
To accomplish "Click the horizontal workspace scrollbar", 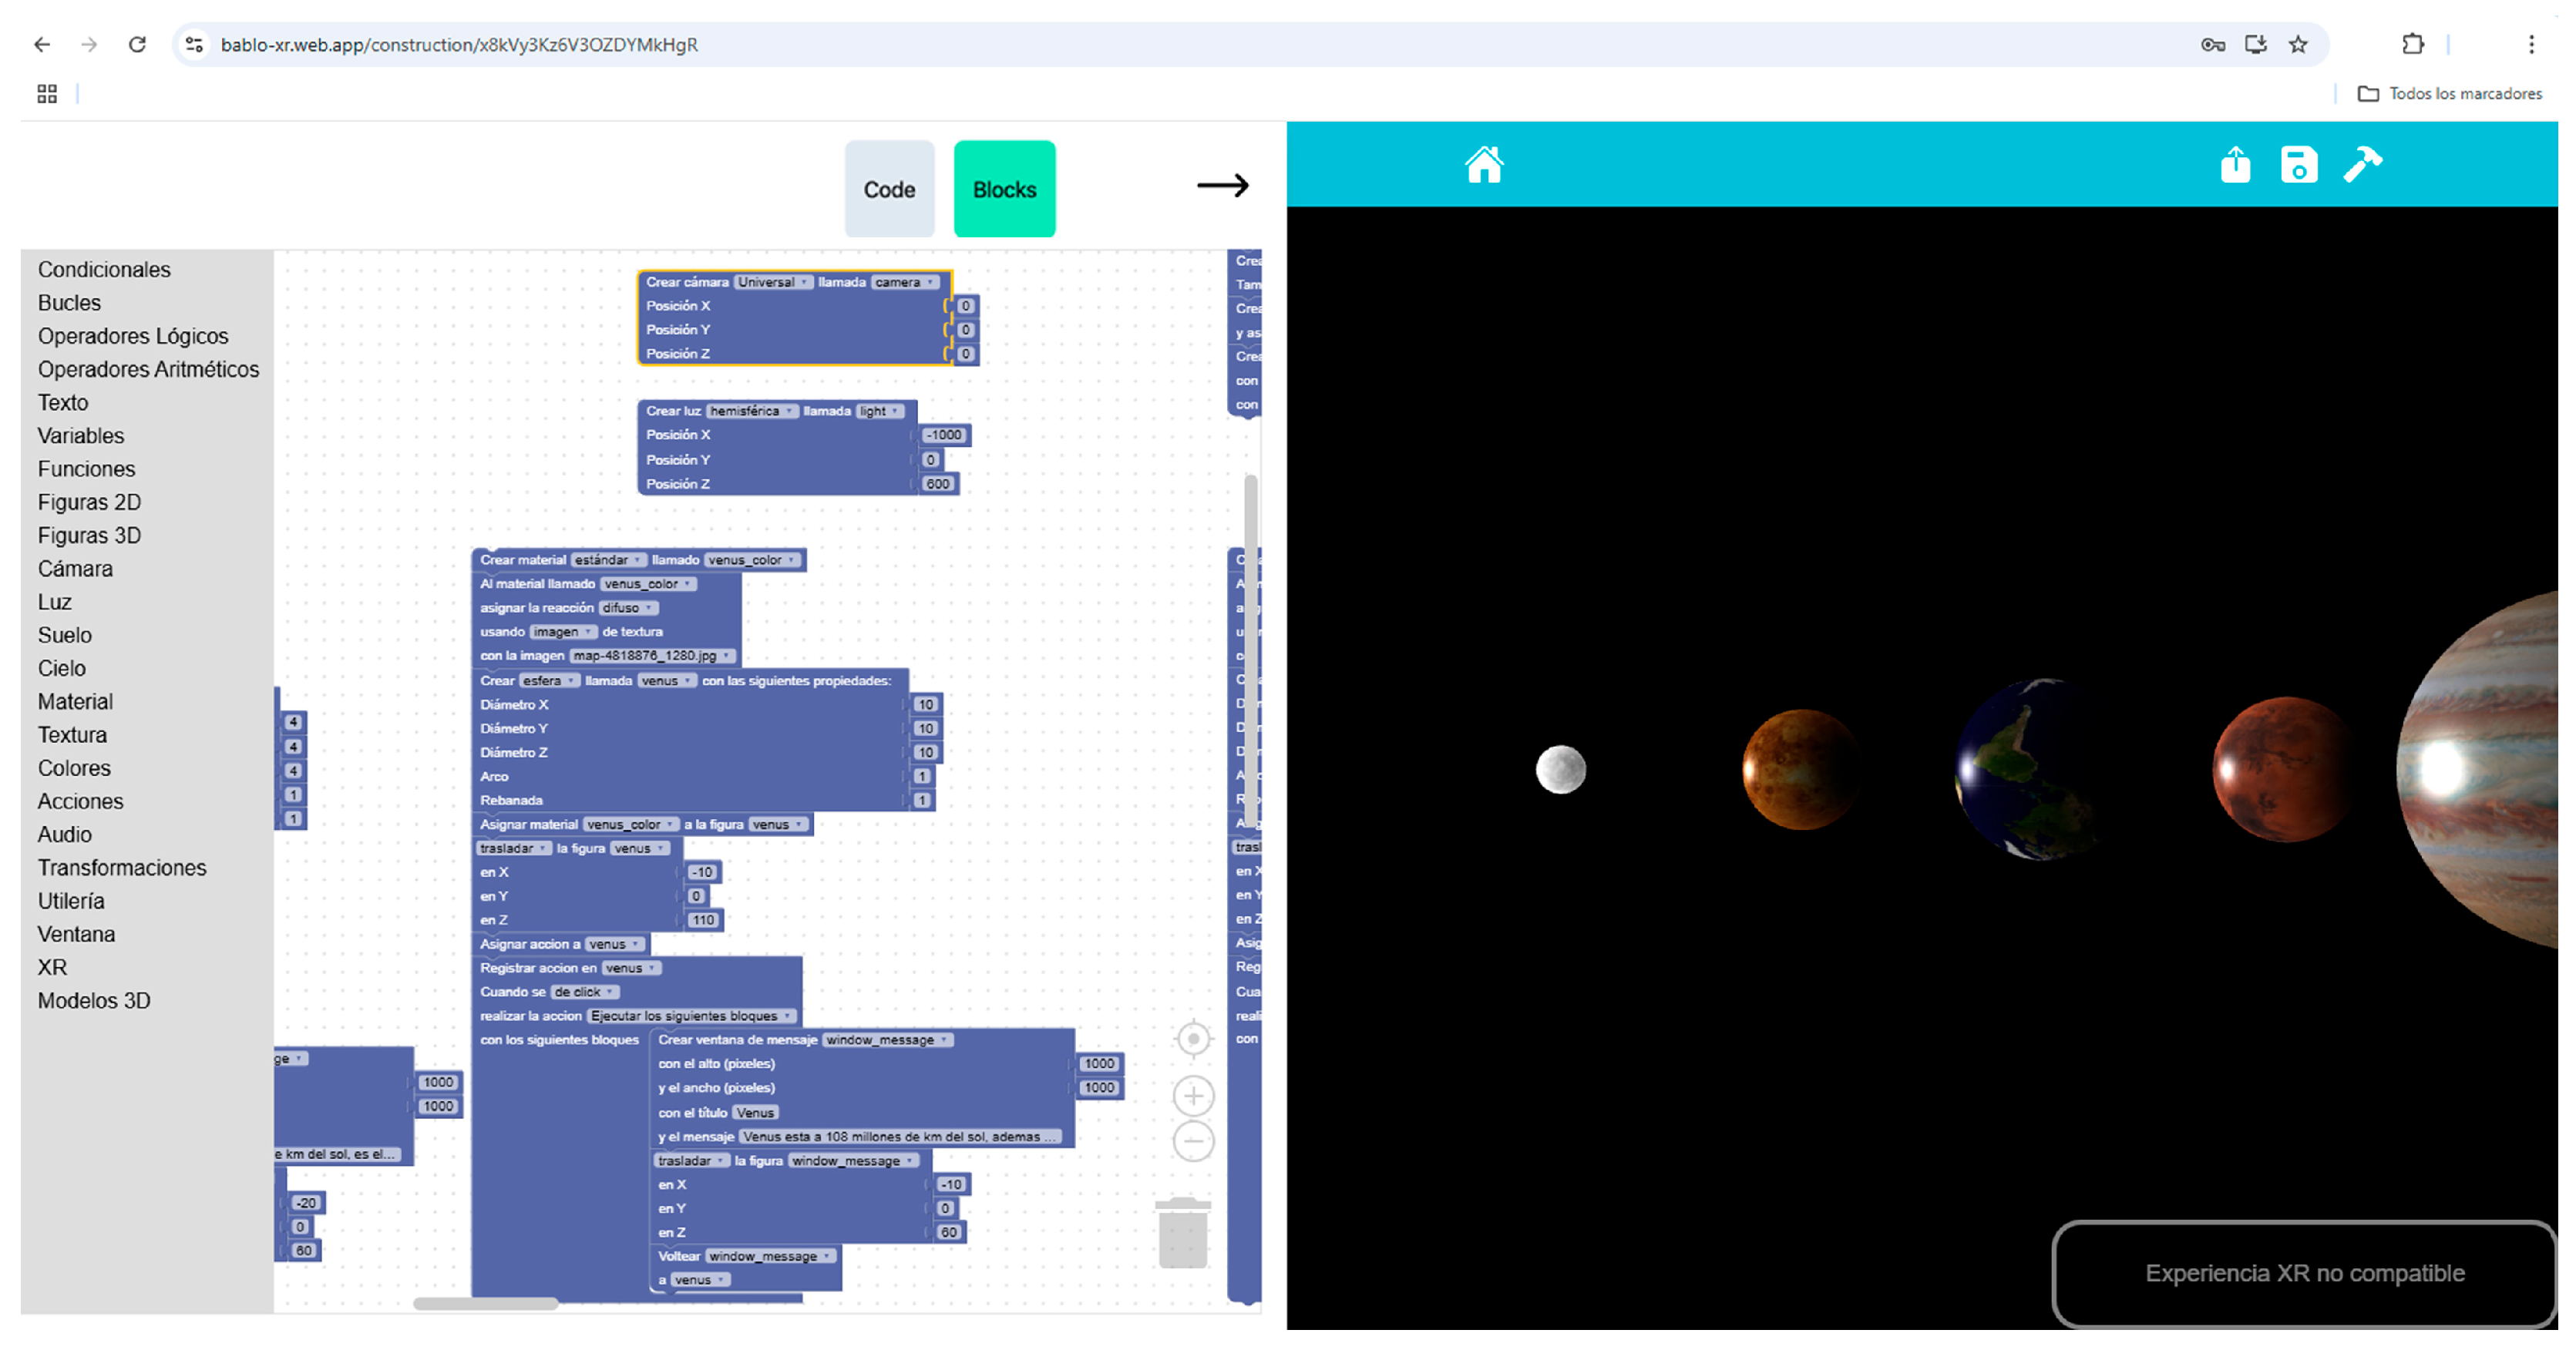I will click(x=486, y=1303).
